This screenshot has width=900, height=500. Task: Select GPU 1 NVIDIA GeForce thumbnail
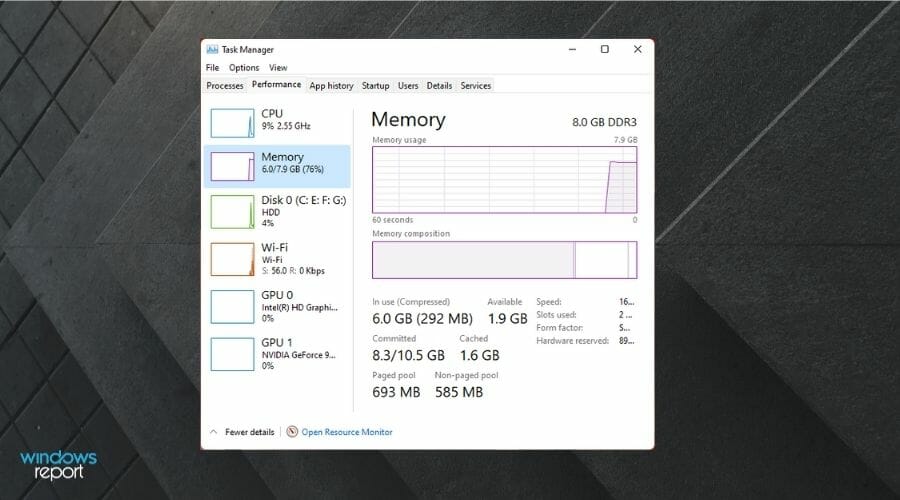(232, 353)
